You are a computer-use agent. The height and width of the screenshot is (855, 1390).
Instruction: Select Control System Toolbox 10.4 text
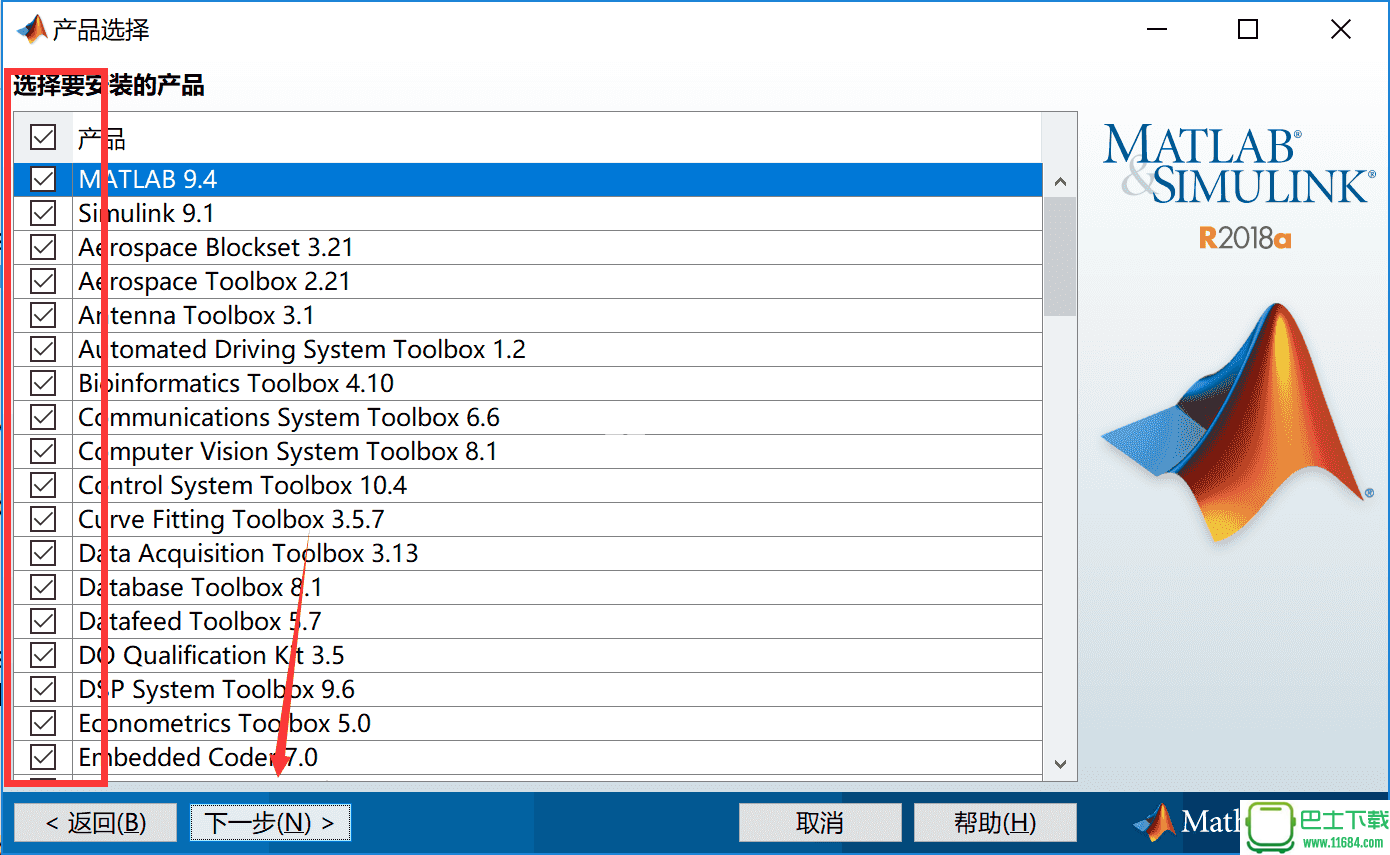(x=243, y=485)
